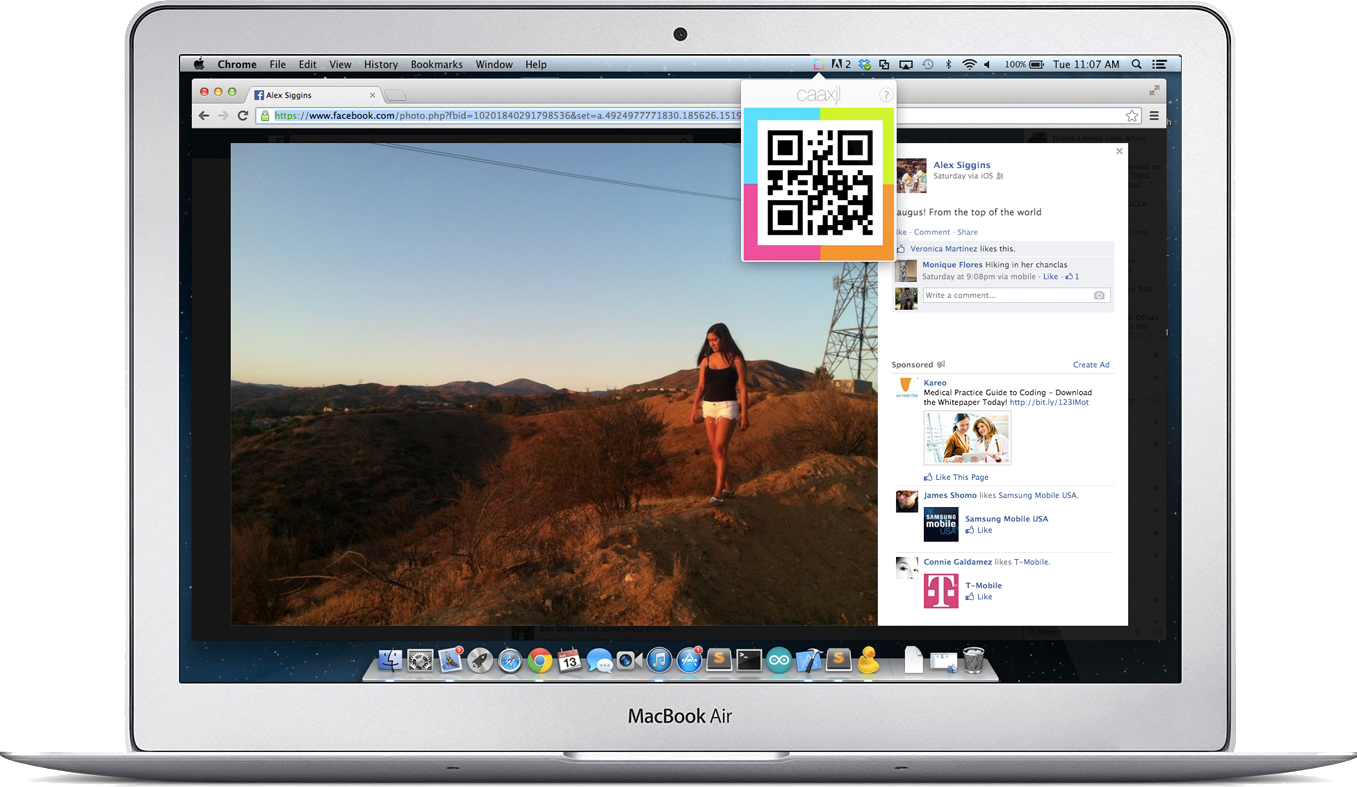Toggle the Wi-Fi menu bar icon
Screen dimensions: 1357x787
tap(968, 64)
